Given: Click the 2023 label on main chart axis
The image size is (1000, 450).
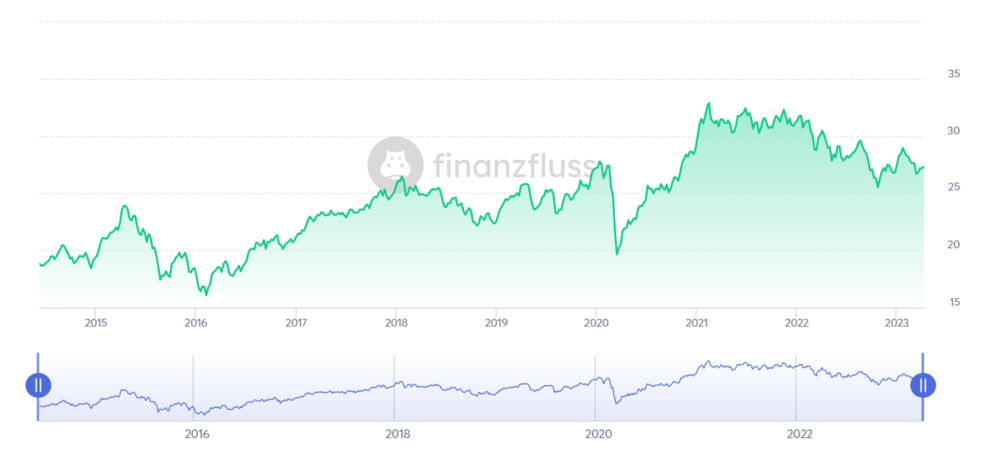Looking at the screenshot, I should [896, 323].
